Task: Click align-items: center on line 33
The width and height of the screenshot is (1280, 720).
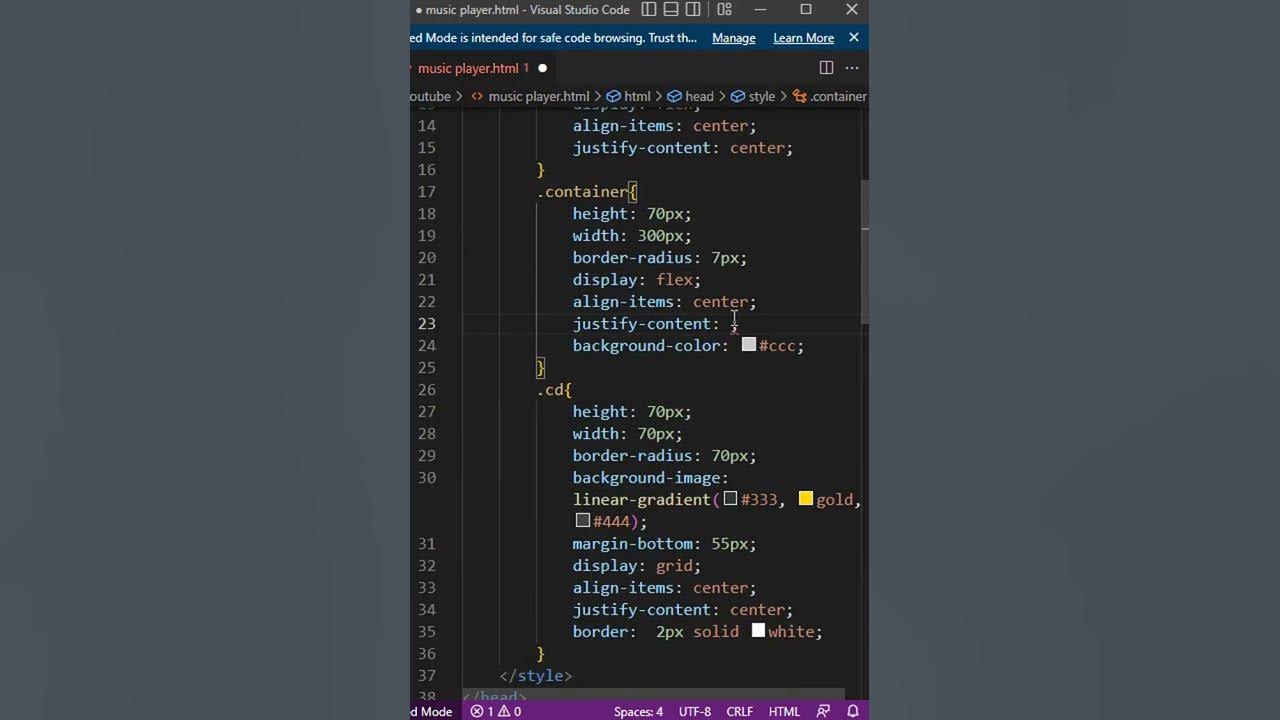Action: [x=664, y=587]
